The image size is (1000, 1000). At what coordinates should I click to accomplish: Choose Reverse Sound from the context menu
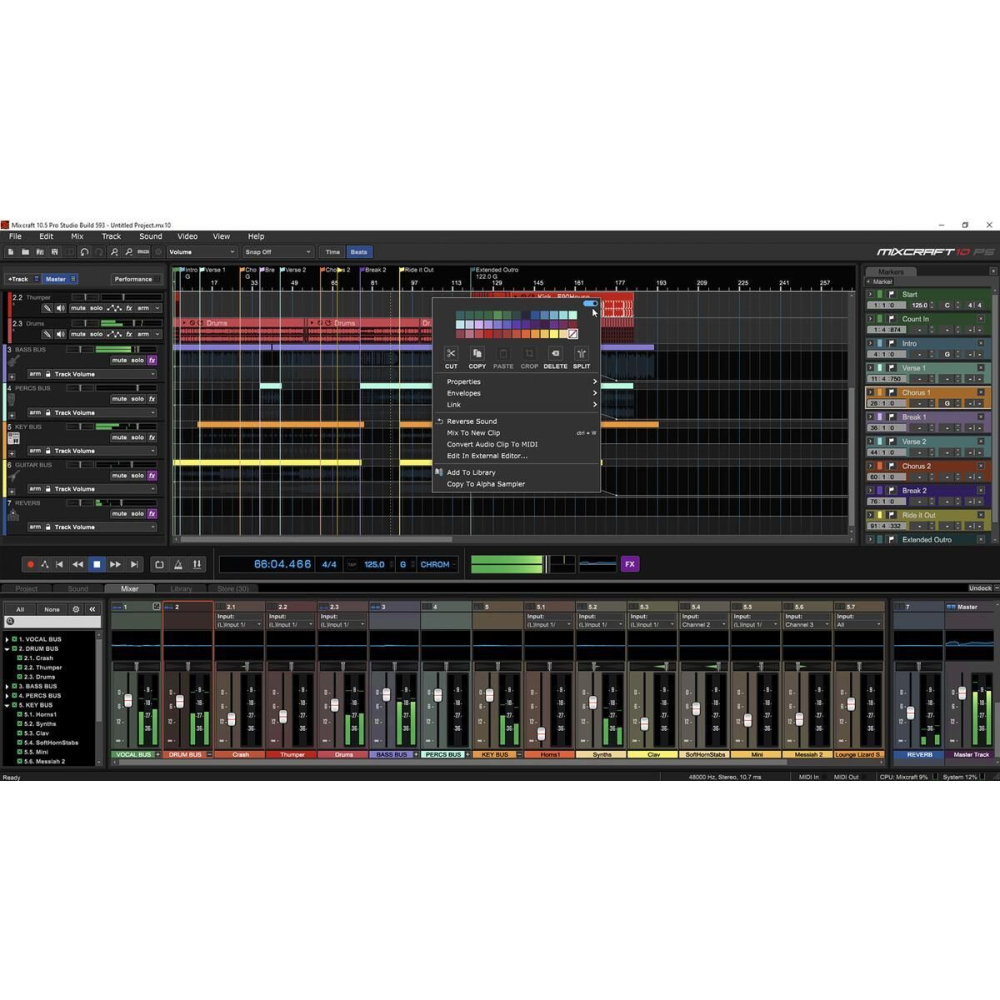pos(472,421)
